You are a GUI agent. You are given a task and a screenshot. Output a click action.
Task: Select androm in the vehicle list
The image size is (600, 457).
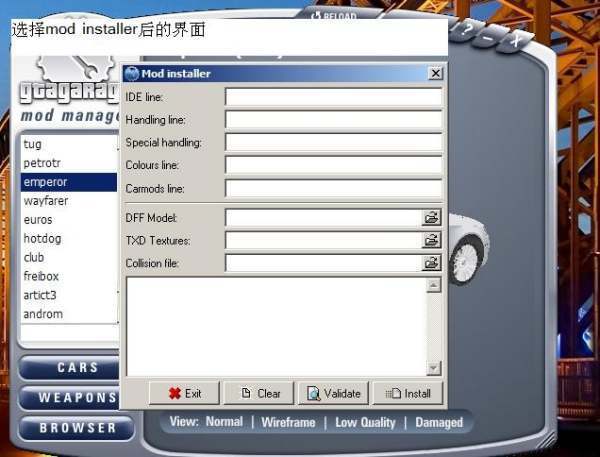coord(69,314)
